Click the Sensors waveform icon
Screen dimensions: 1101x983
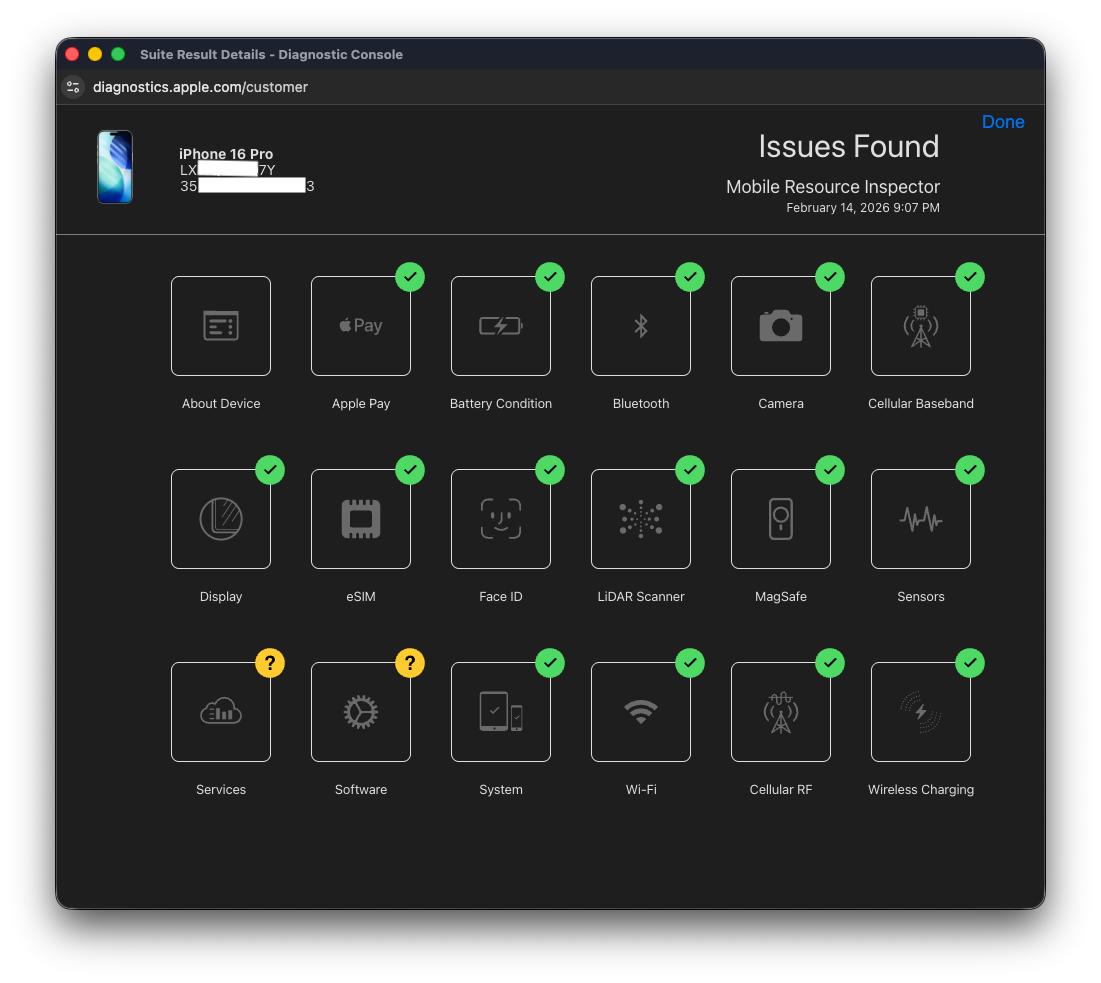[x=921, y=519]
